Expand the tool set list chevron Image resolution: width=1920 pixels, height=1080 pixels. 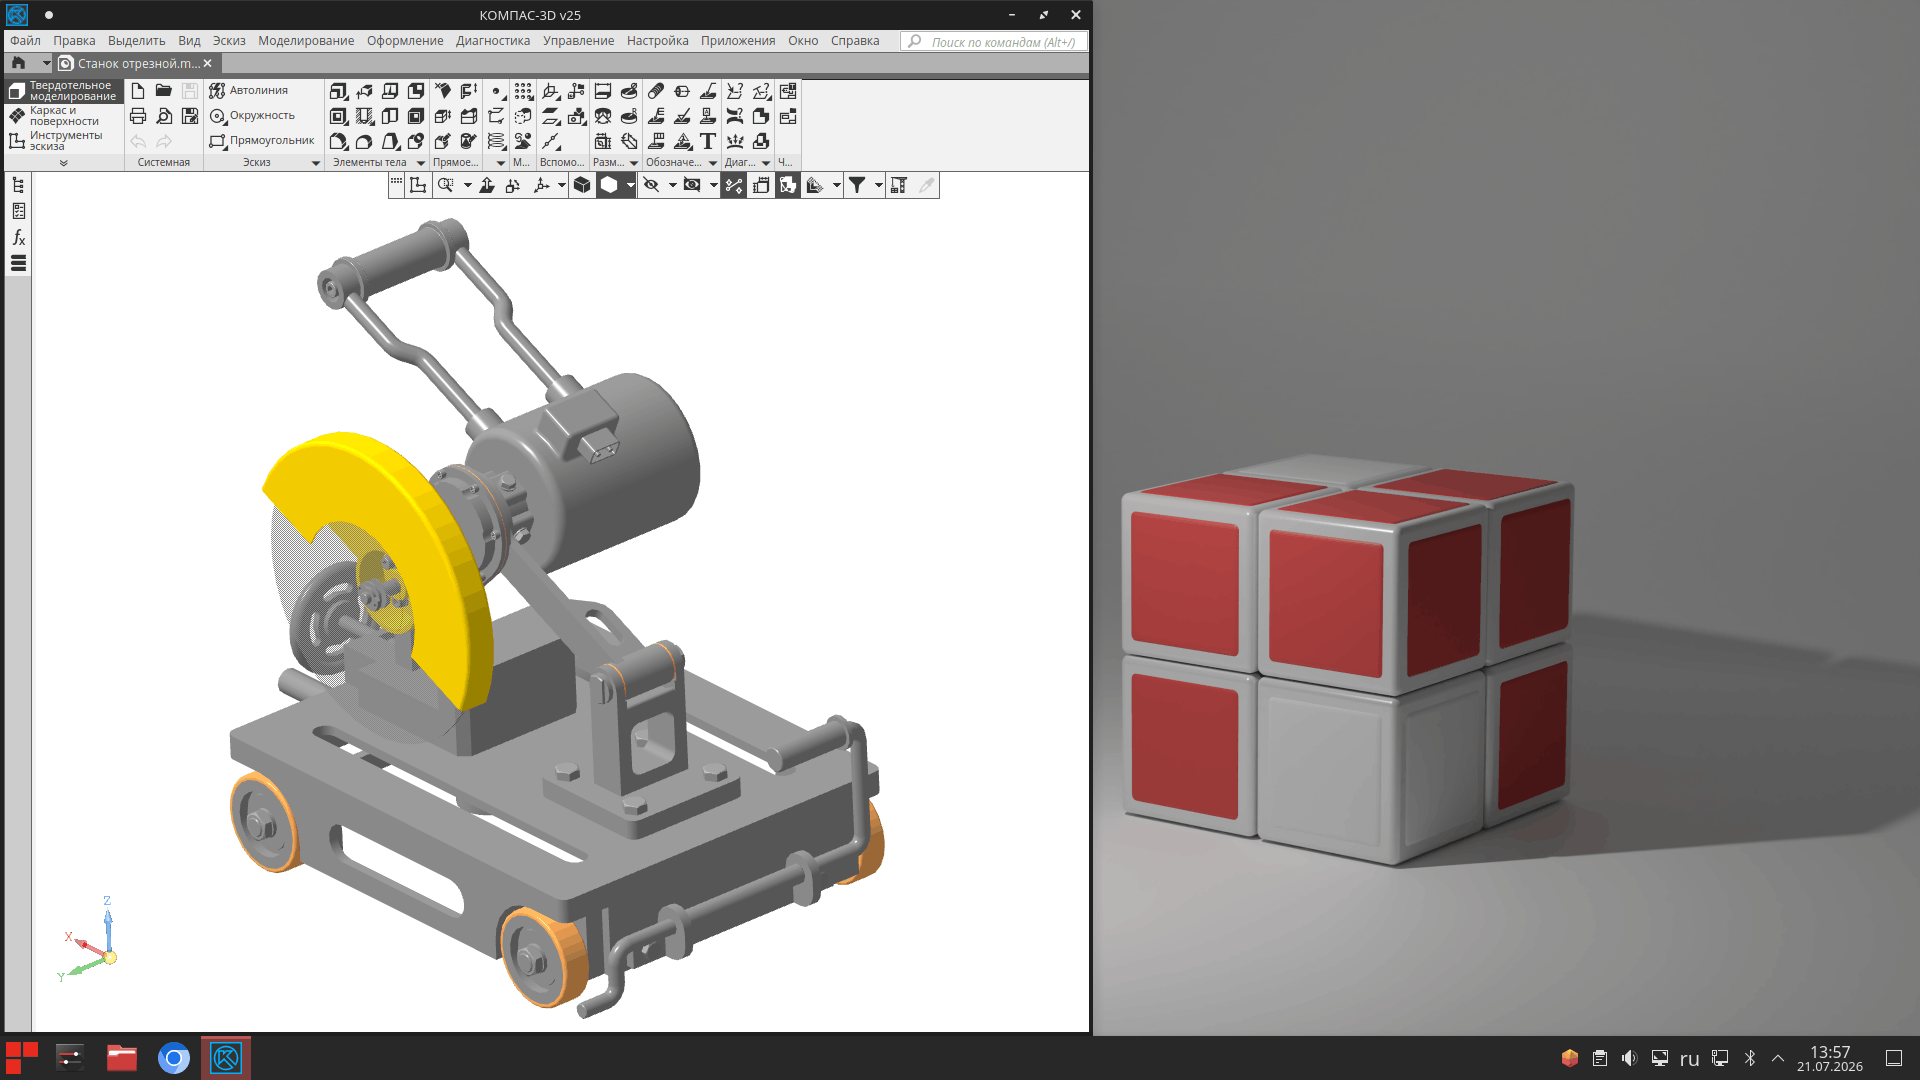63,163
